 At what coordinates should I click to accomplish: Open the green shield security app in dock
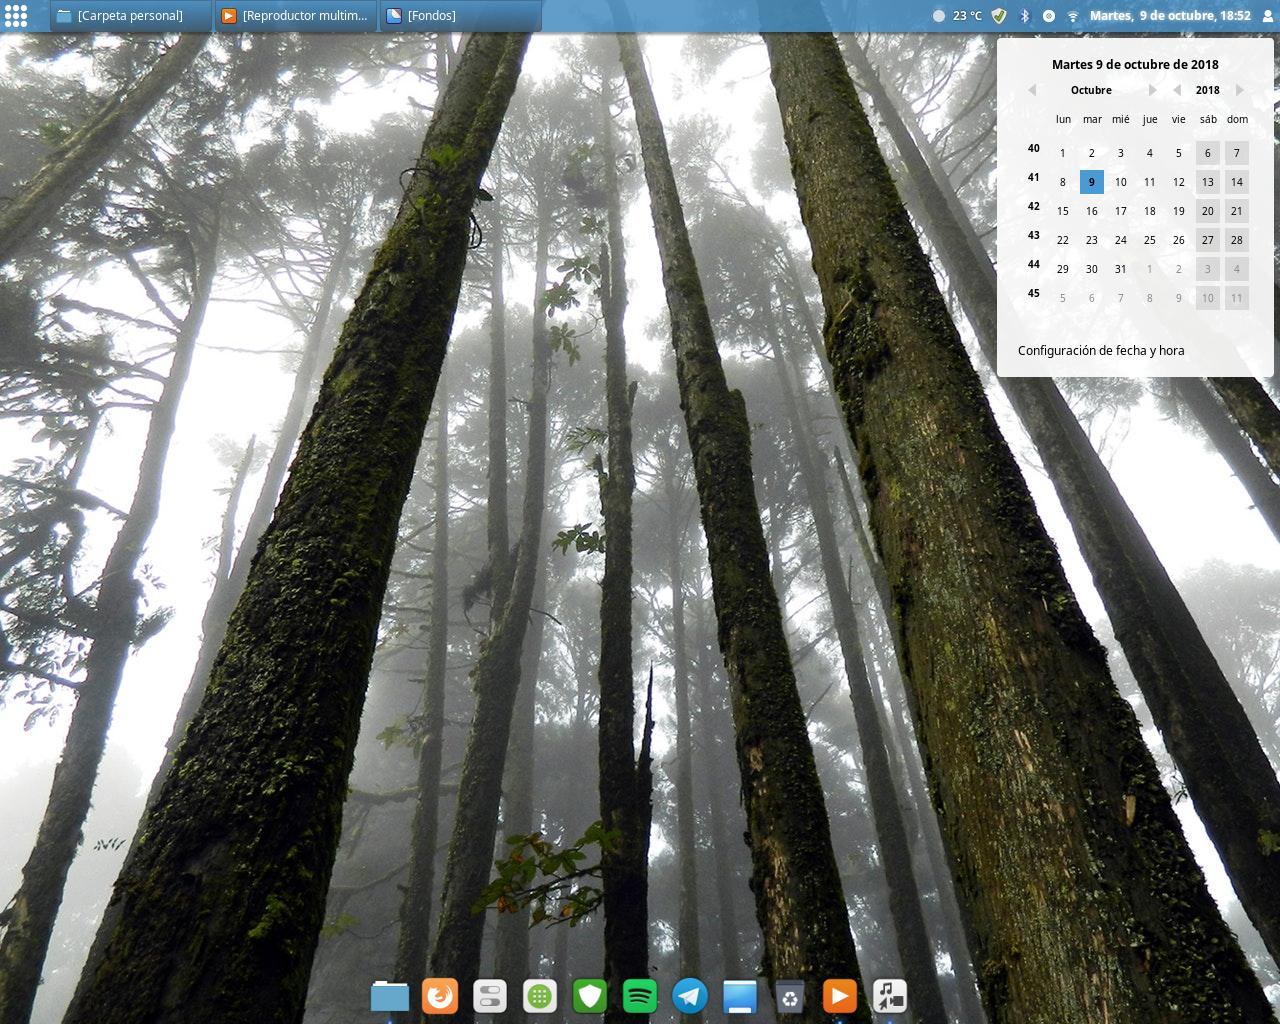pos(590,996)
